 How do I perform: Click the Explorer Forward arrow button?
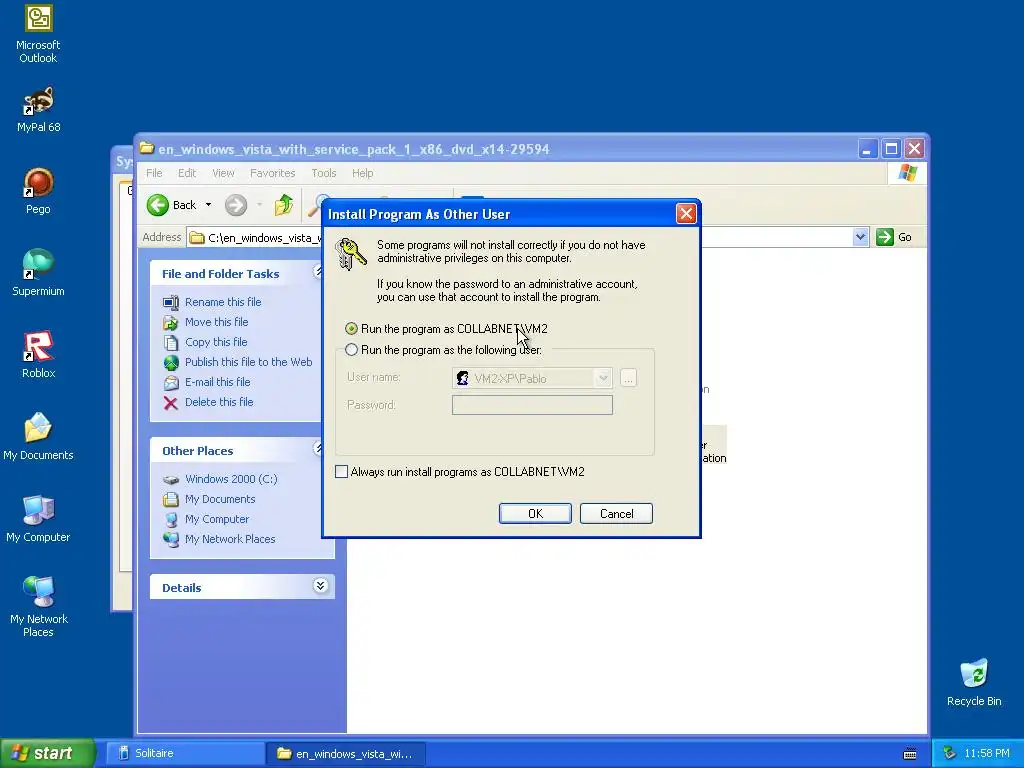coord(236,205)
